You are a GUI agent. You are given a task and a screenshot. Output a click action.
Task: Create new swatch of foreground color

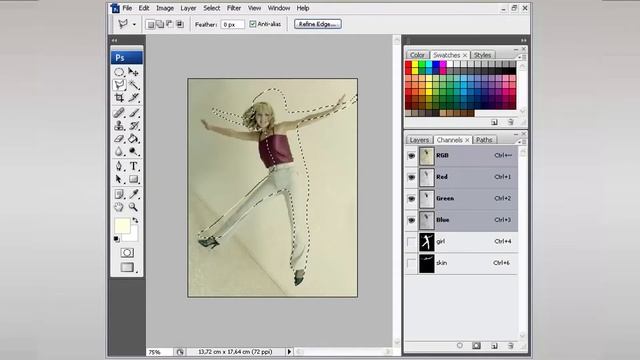tap(494, 122)
